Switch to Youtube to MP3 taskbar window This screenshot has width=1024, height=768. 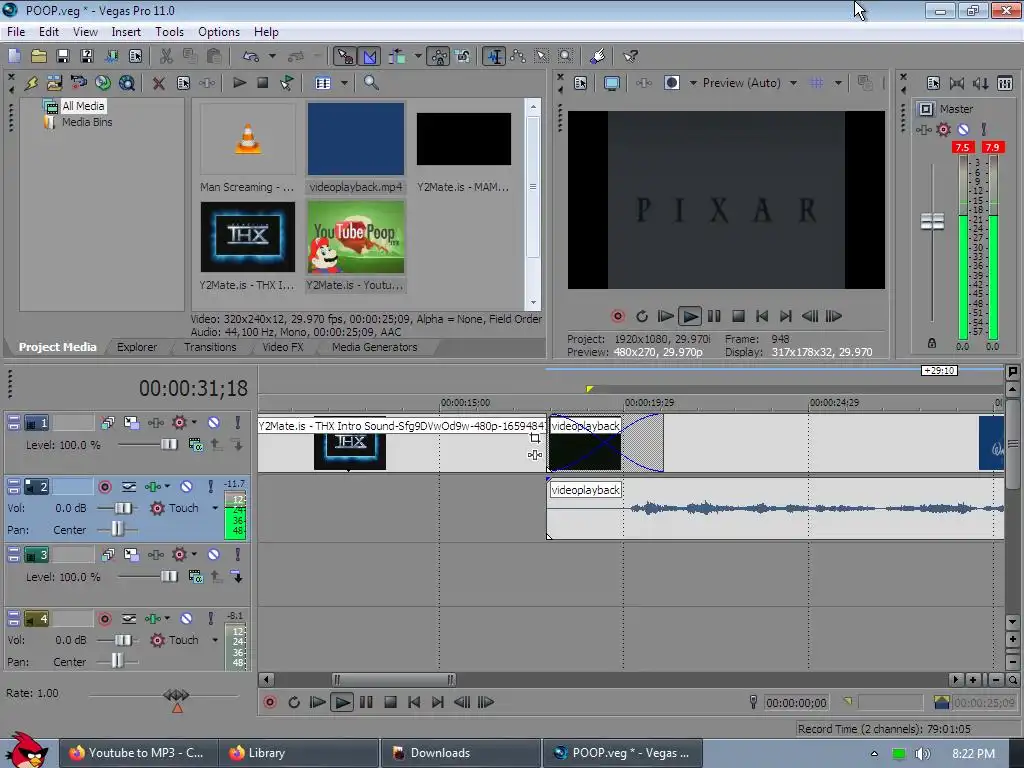point(138,753)
